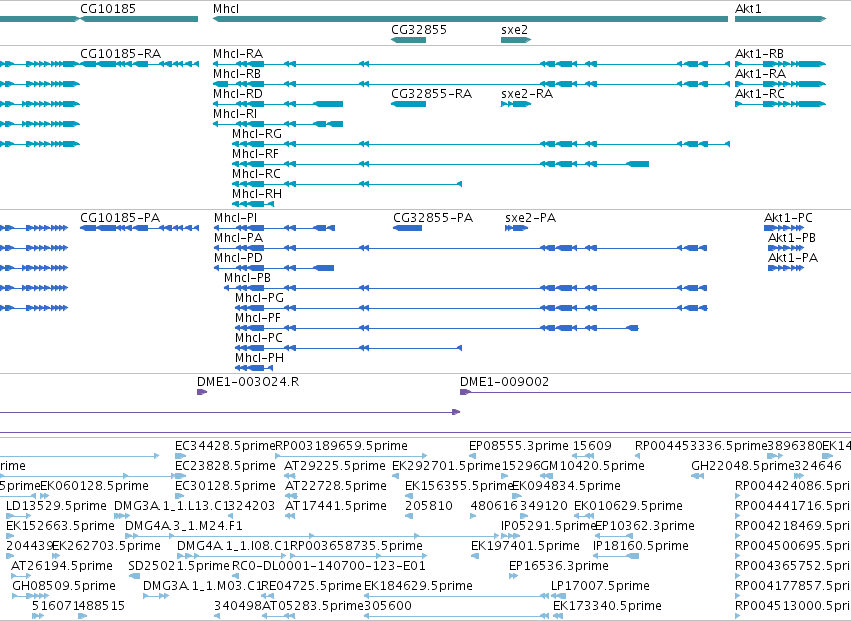This screenshot has width=851, height=621.
Task: Select the Akt1-PA protein label
Action: click(x=793, y=258)
